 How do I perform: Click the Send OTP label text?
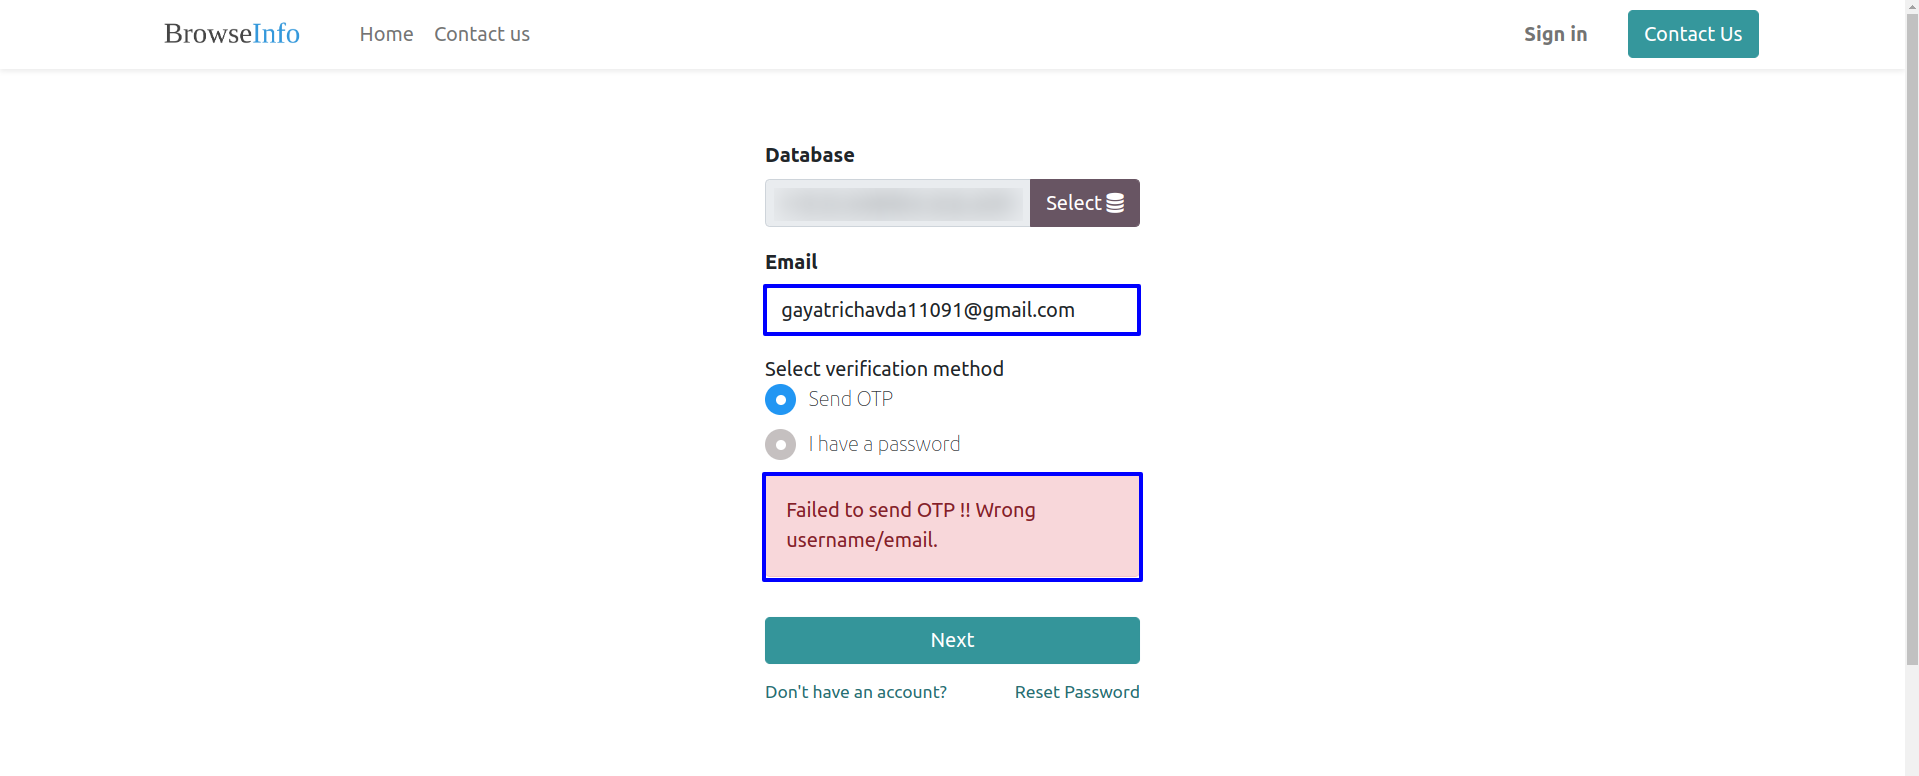851,399
